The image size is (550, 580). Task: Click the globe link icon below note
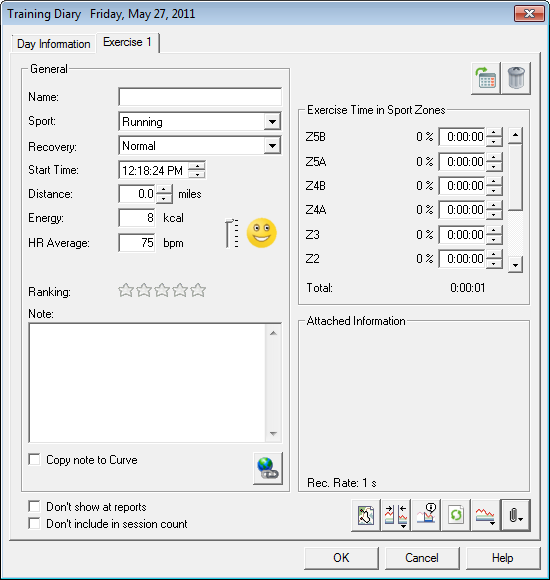pos(268,468)
